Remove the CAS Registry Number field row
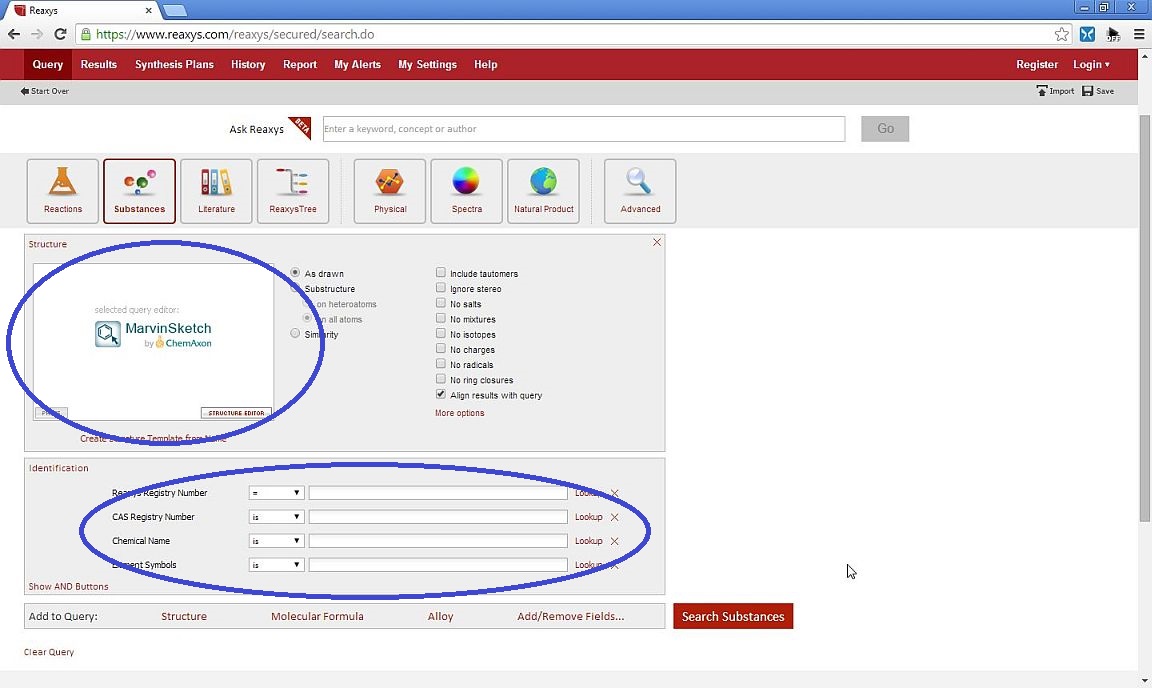 (614, 517)
